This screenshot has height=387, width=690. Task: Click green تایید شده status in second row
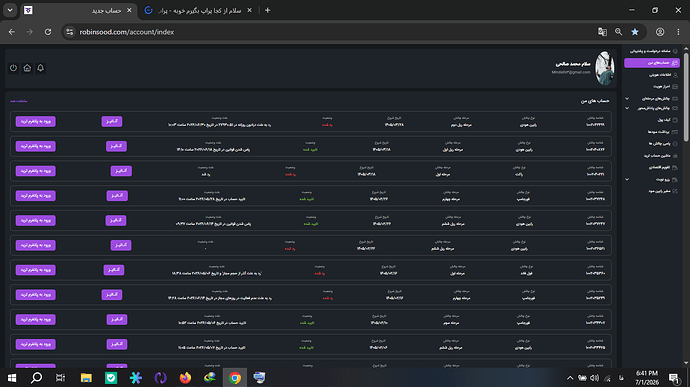pos(310,150)
